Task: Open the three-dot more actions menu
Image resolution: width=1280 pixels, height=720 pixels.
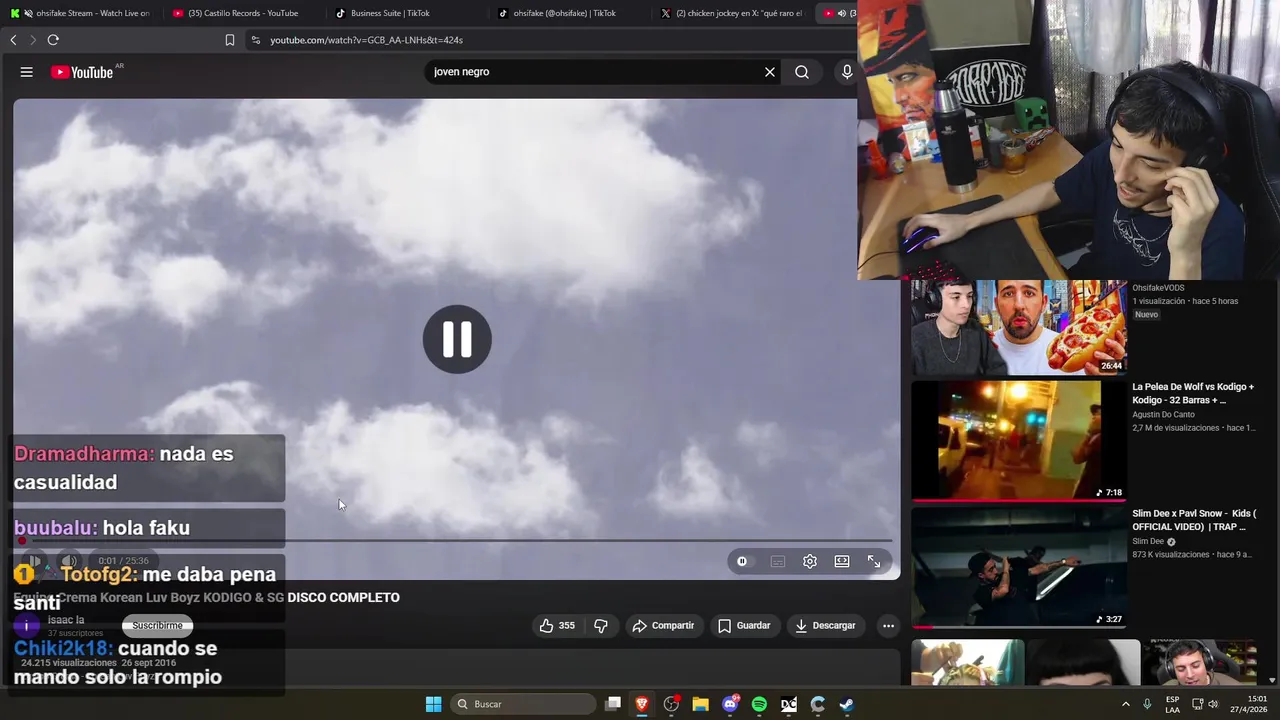Action: [x=888, y=626]
